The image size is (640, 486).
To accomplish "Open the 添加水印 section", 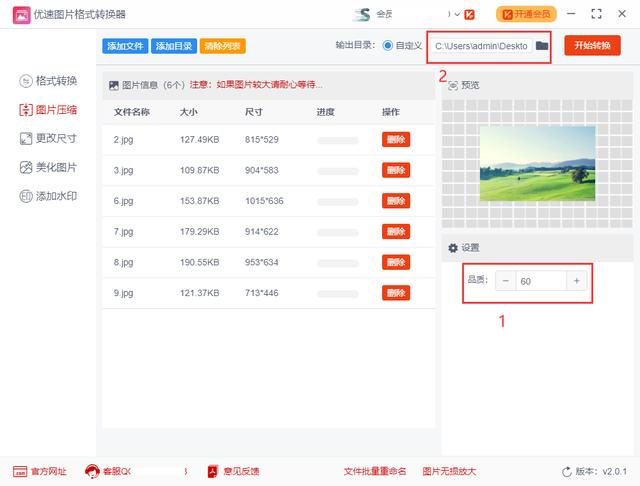I will (48, 196).
